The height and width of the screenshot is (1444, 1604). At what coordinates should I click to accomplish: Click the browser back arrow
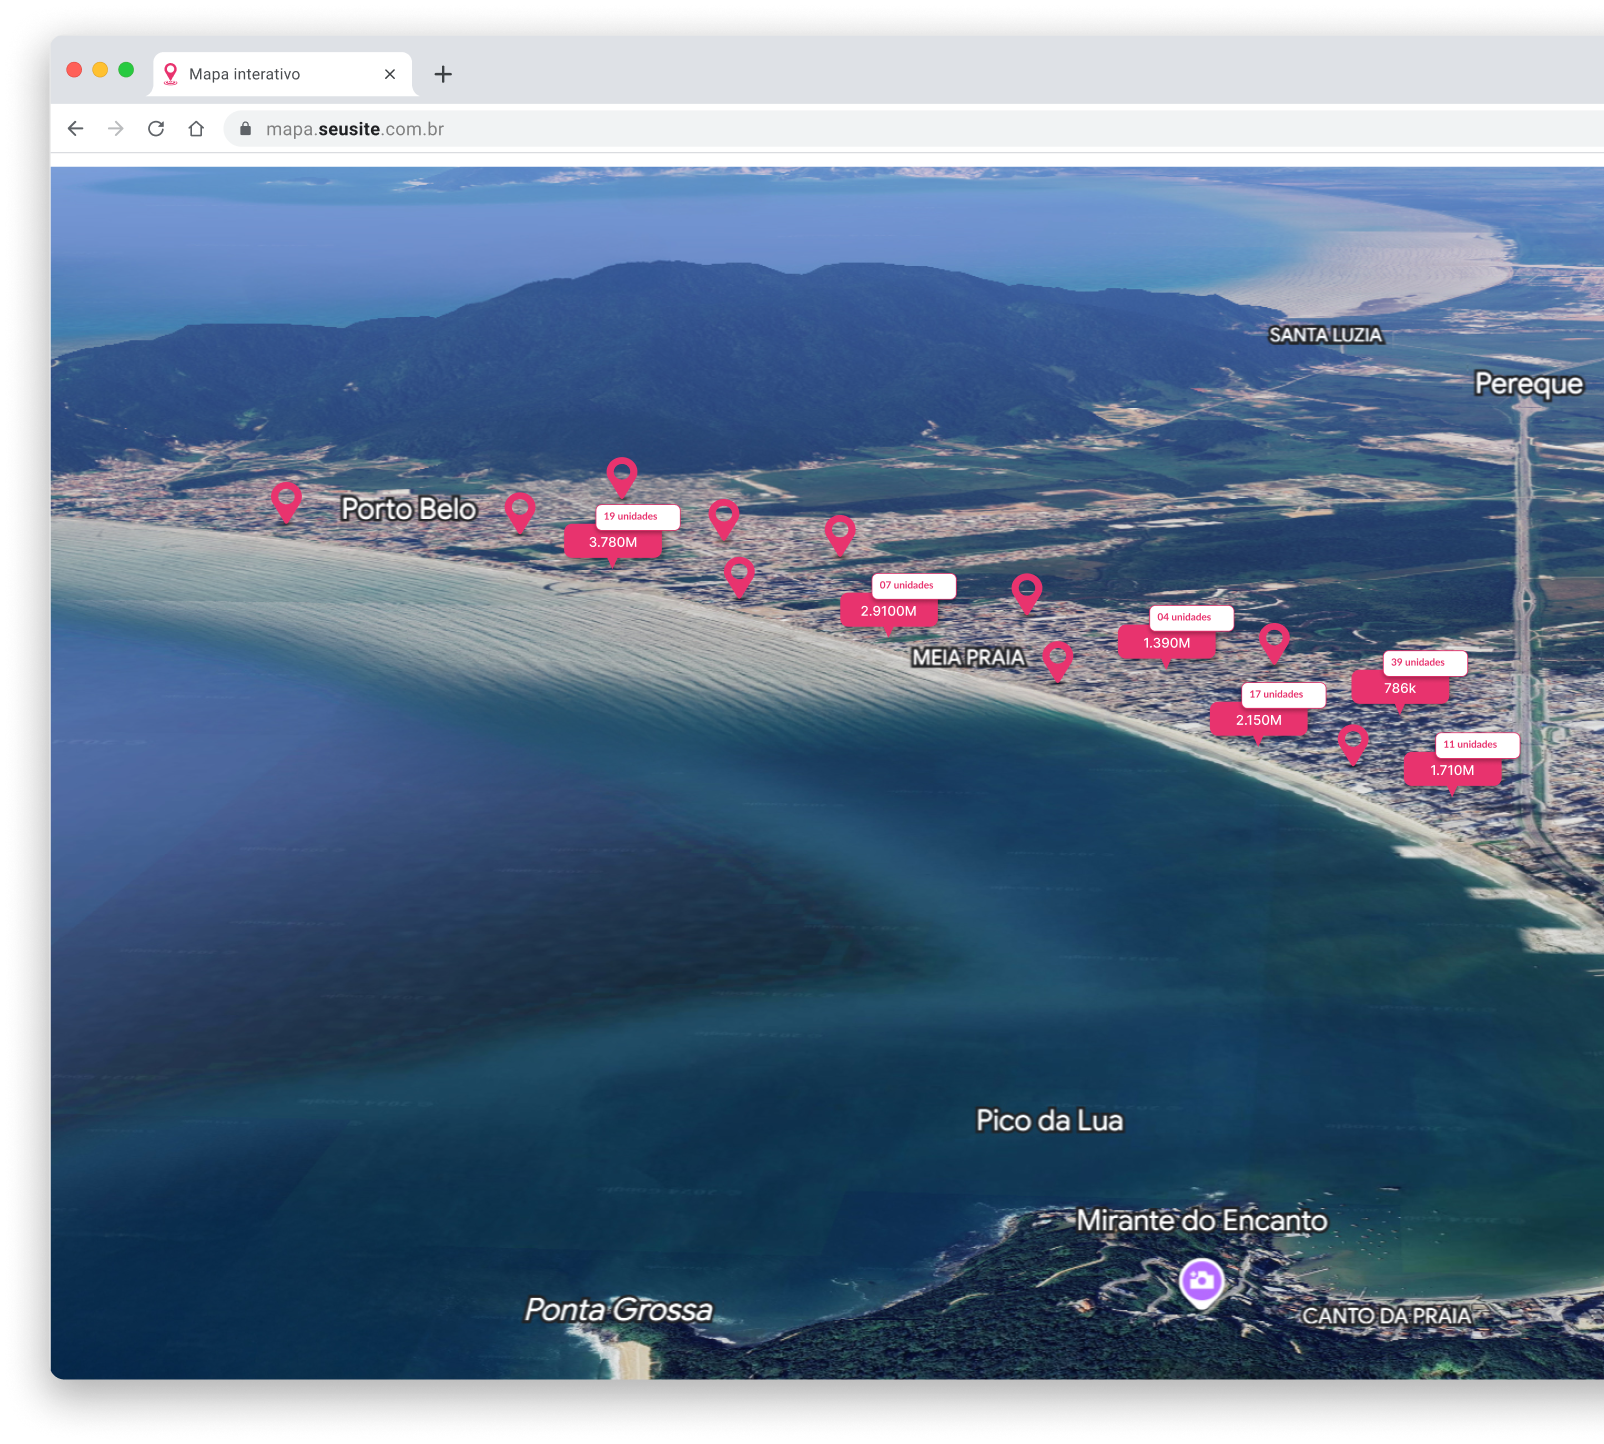pos(76,129)
